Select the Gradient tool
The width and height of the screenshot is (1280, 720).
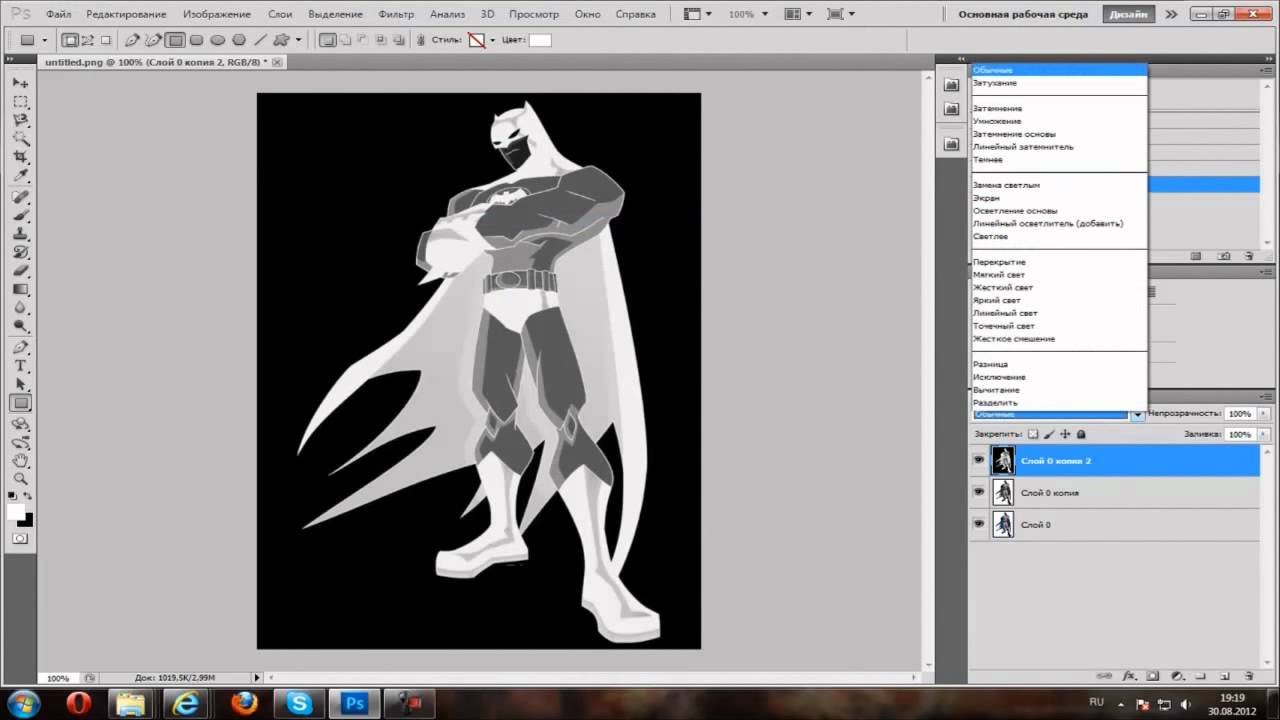point(20,290)
